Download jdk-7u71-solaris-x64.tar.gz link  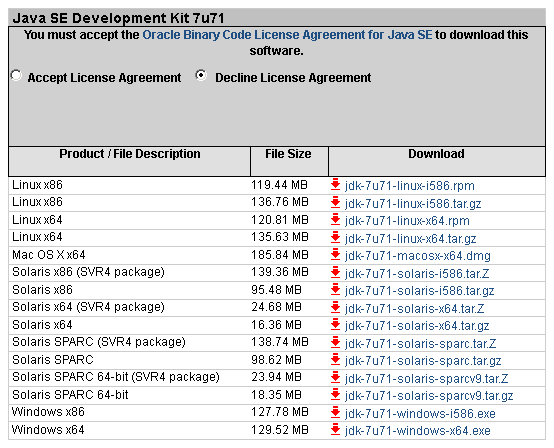click(x=417, y=326)
